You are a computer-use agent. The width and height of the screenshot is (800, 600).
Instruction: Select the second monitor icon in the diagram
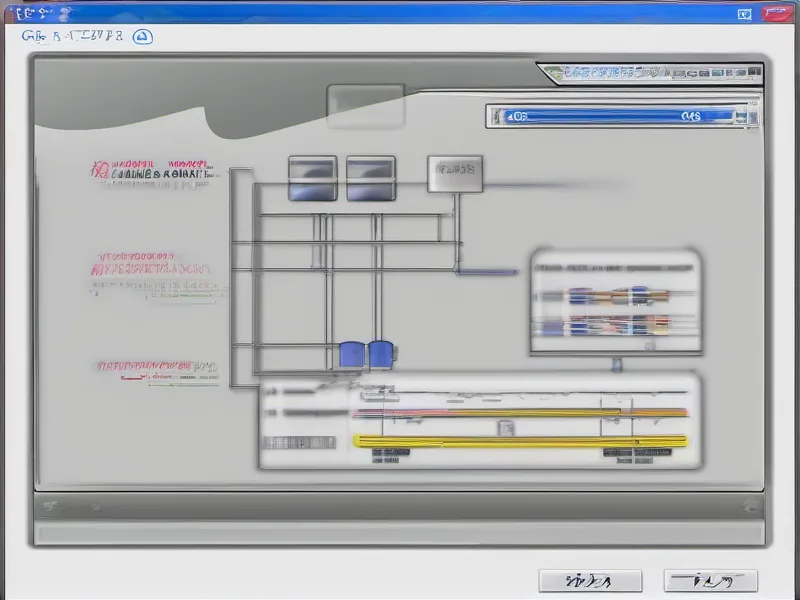(x=369, y=178)
